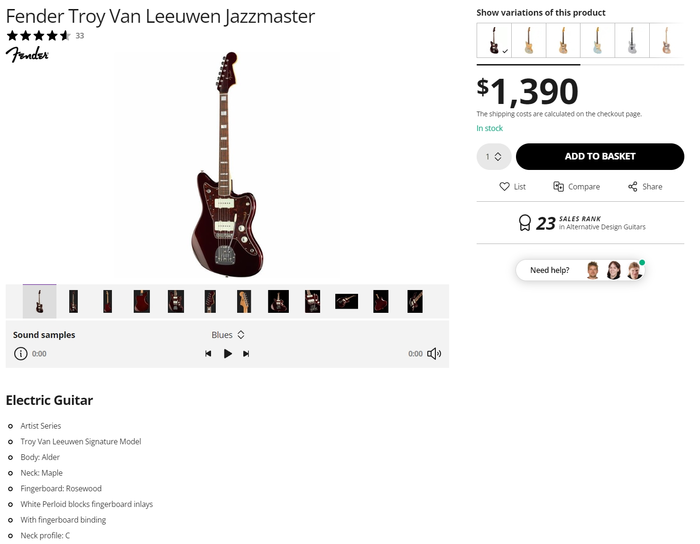Play the sound sample

click(228, 353)
